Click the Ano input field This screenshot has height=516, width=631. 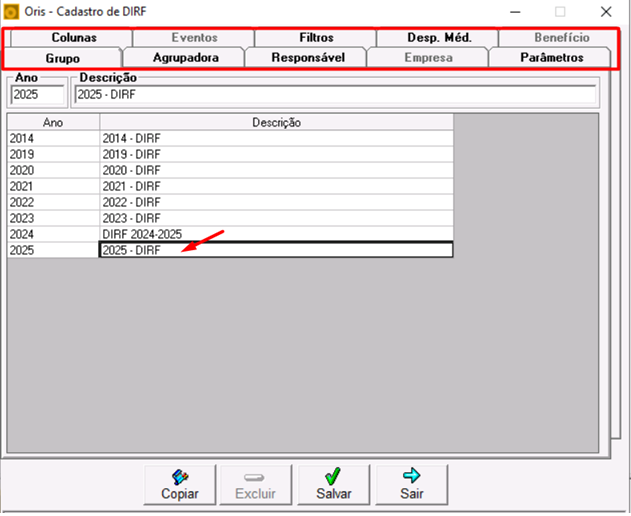click(x=37, y=95)
